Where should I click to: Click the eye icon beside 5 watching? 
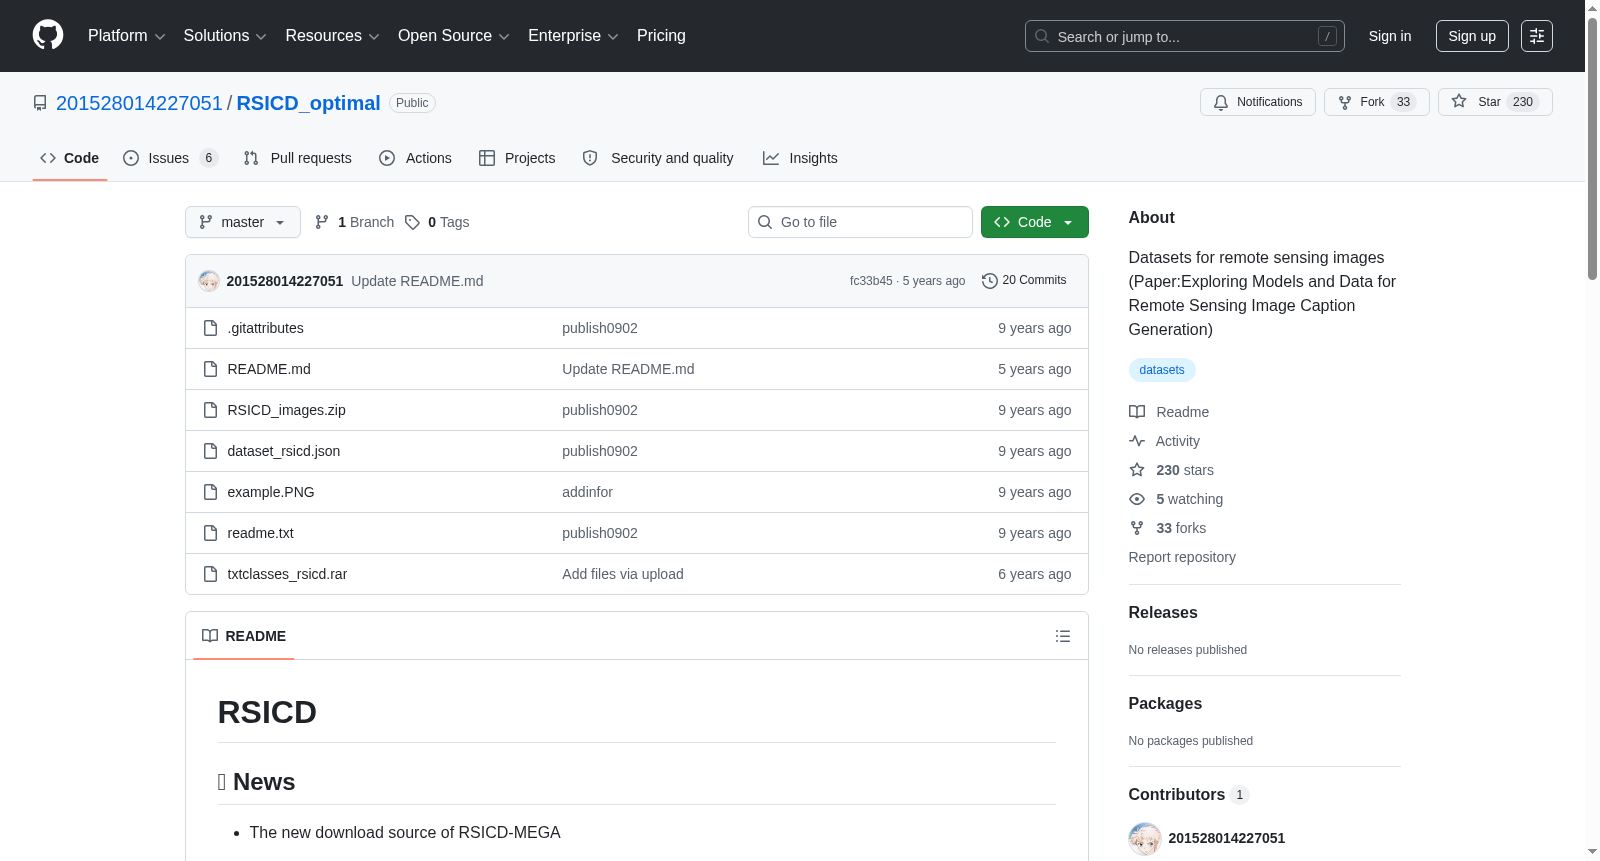[1137, 499]
